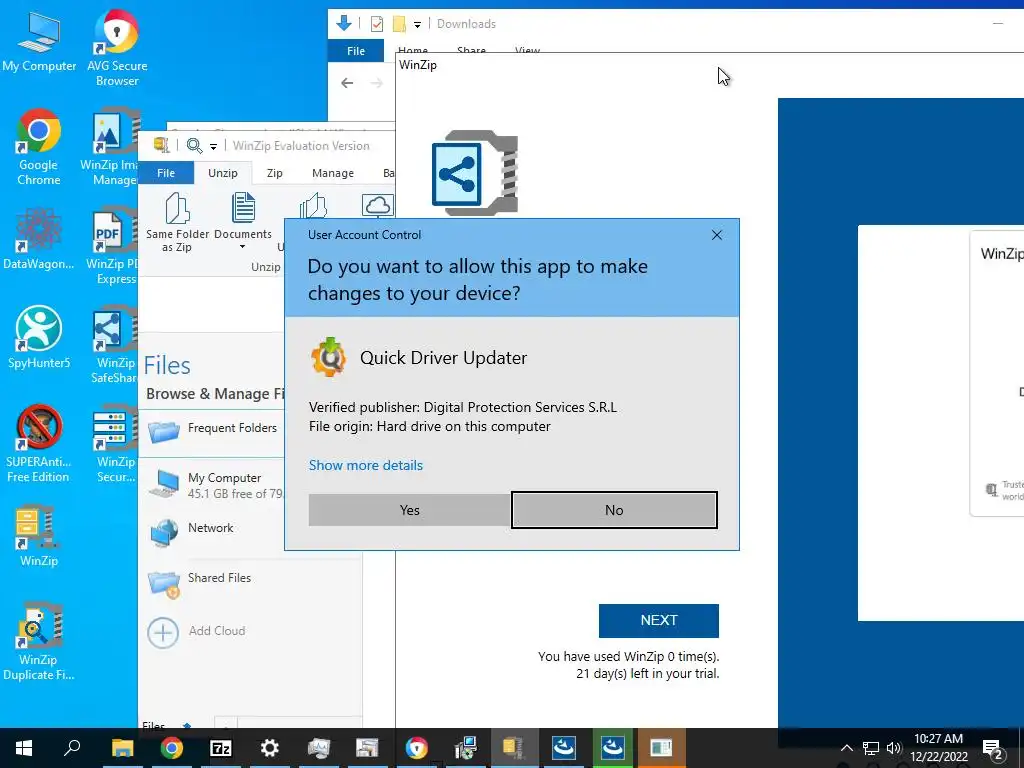Screen dimensions: 1024x768
Task: Select the Unzip tab in WinZip ribbon
Action: coord(223,173)
